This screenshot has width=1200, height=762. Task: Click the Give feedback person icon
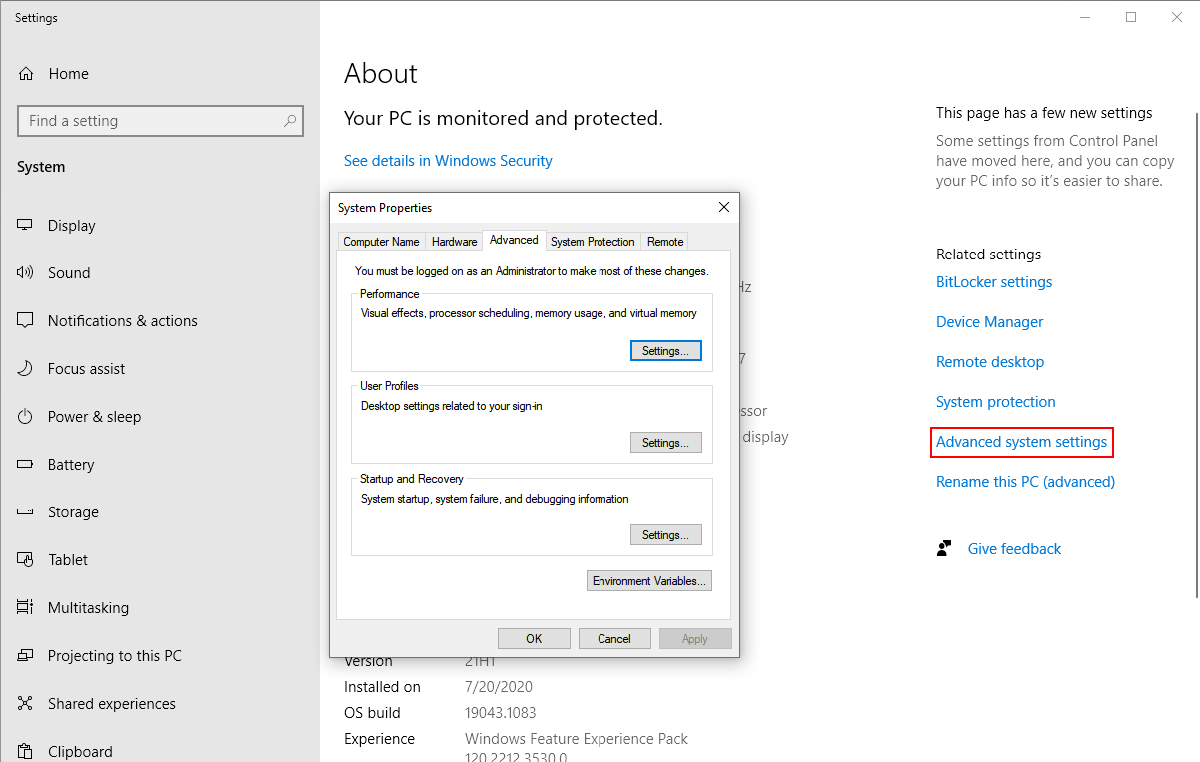point(943,549)
